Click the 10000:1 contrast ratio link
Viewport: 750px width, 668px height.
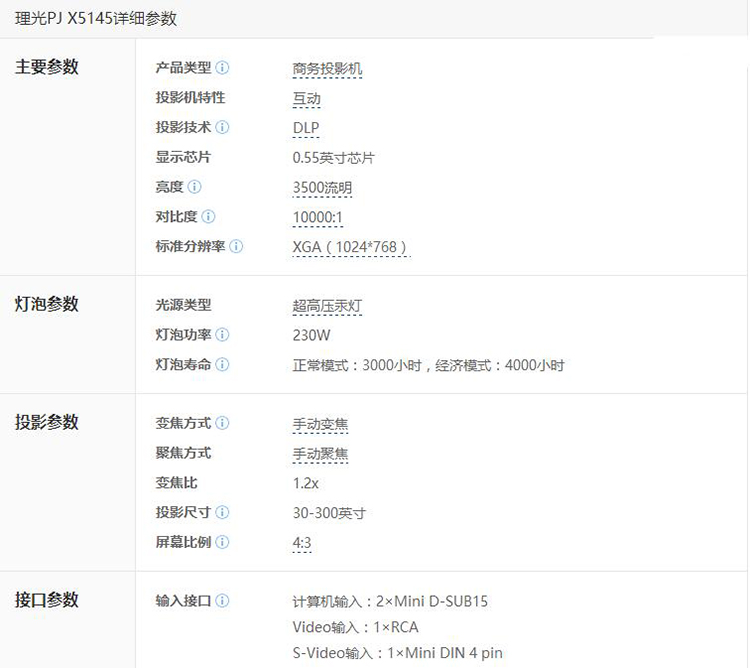tap(318, 217)
